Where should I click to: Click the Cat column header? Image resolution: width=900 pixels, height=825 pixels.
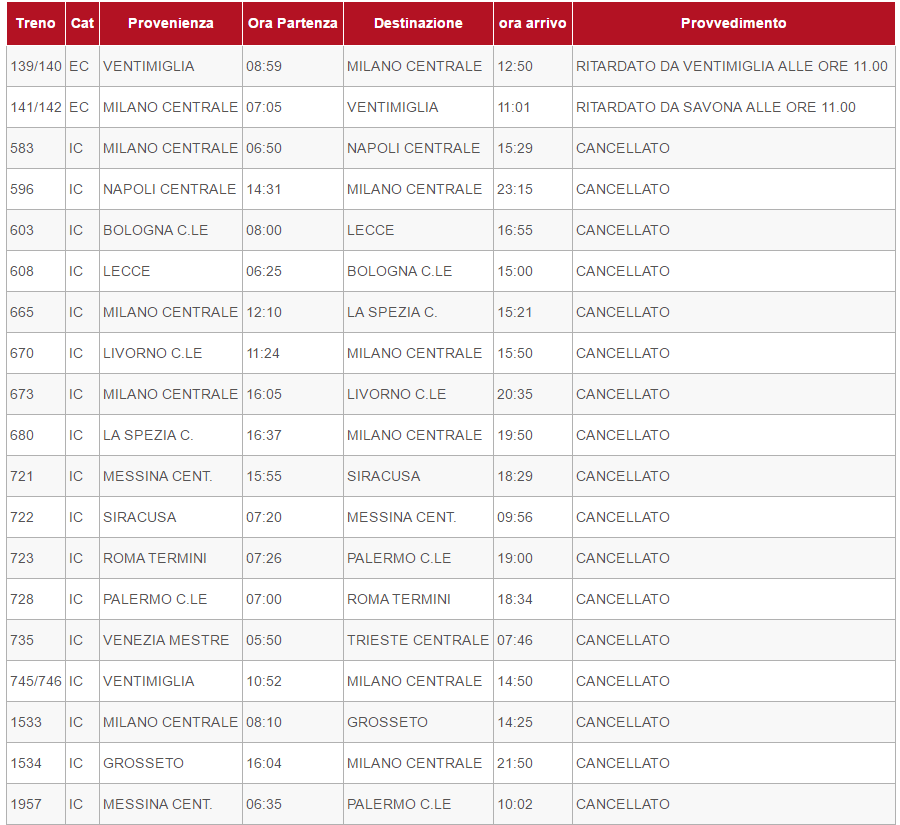[82, 23]
